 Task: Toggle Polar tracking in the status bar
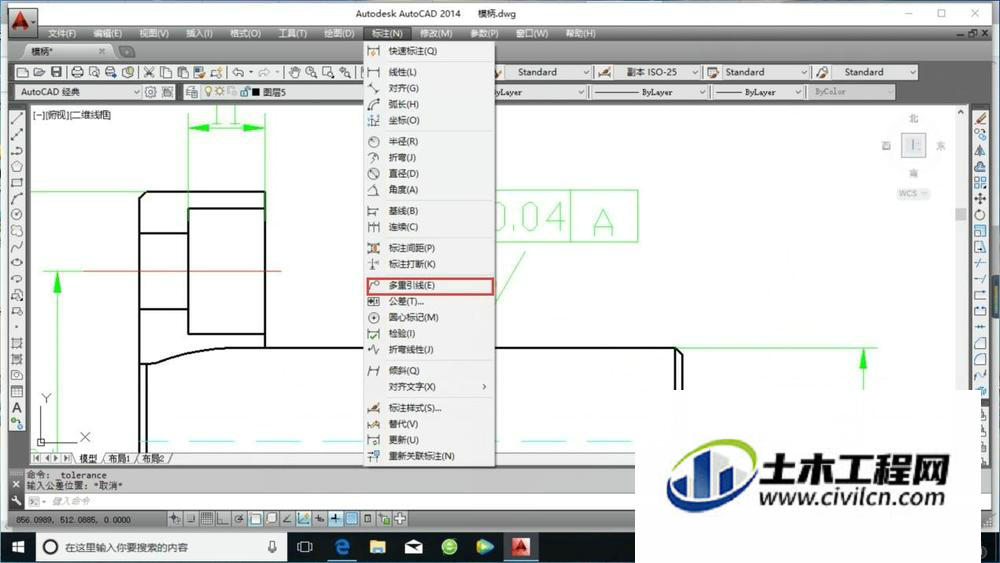click(239, 519)
